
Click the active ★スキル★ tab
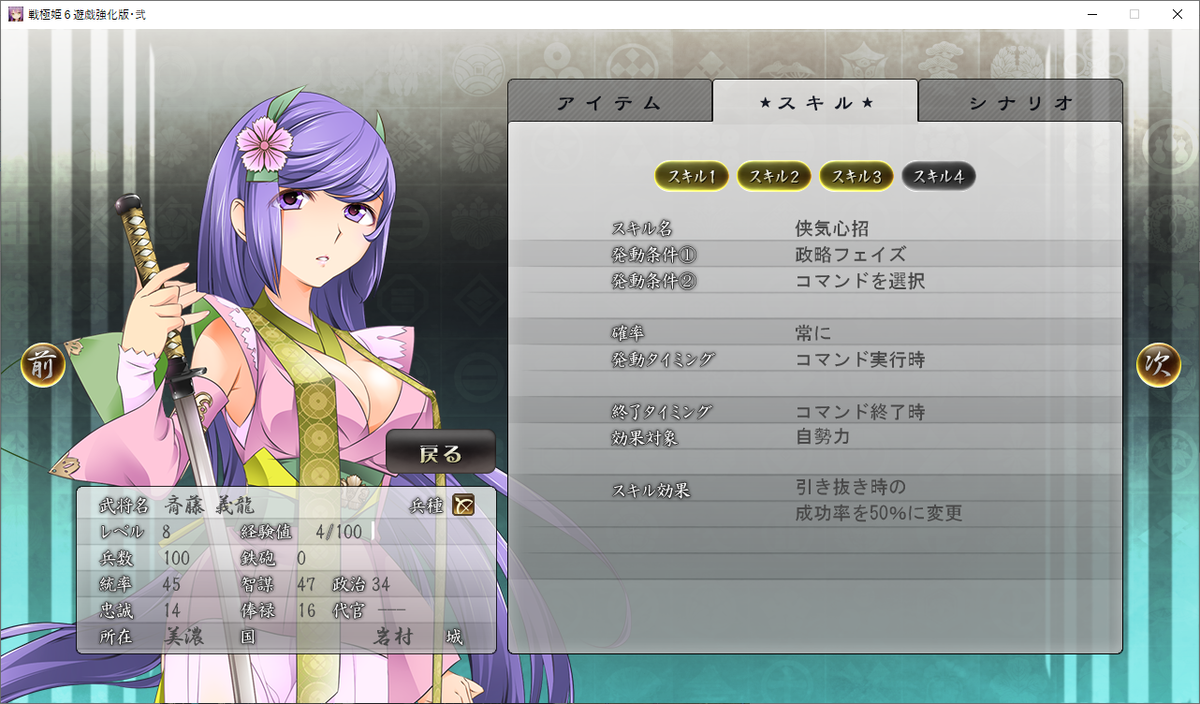click(x=815, y=101)
